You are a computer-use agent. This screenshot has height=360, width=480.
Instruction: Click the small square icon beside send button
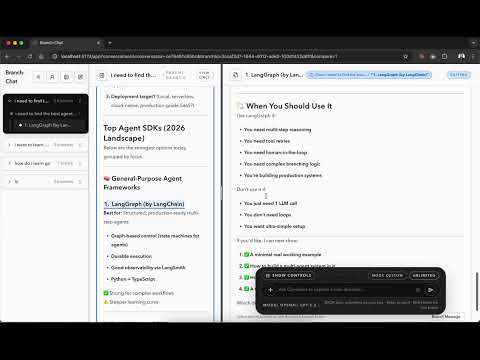pos(418,290)
